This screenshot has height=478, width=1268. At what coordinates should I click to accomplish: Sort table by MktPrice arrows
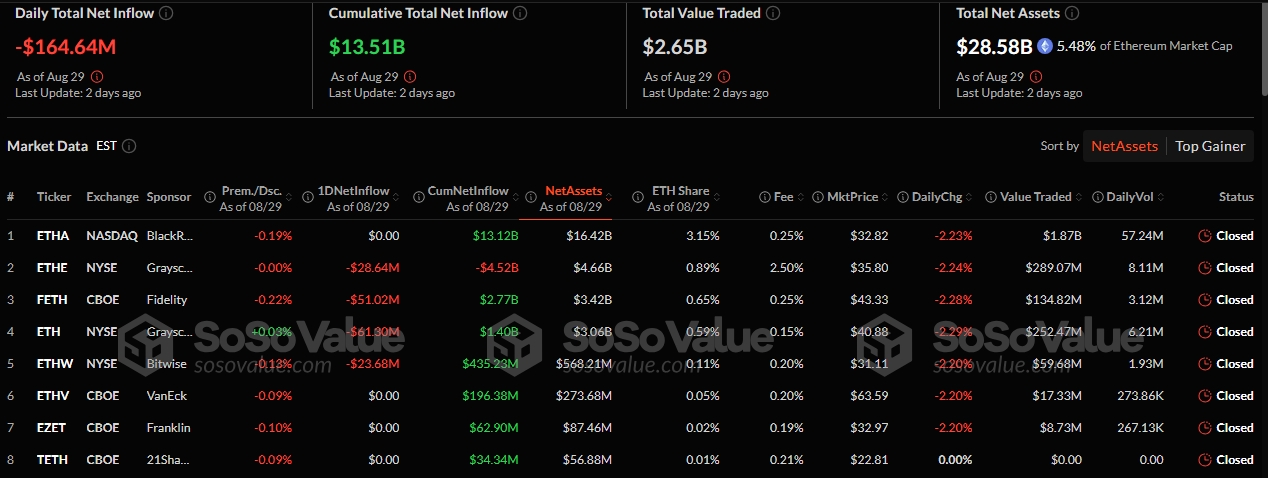click(x=884, y=197)
